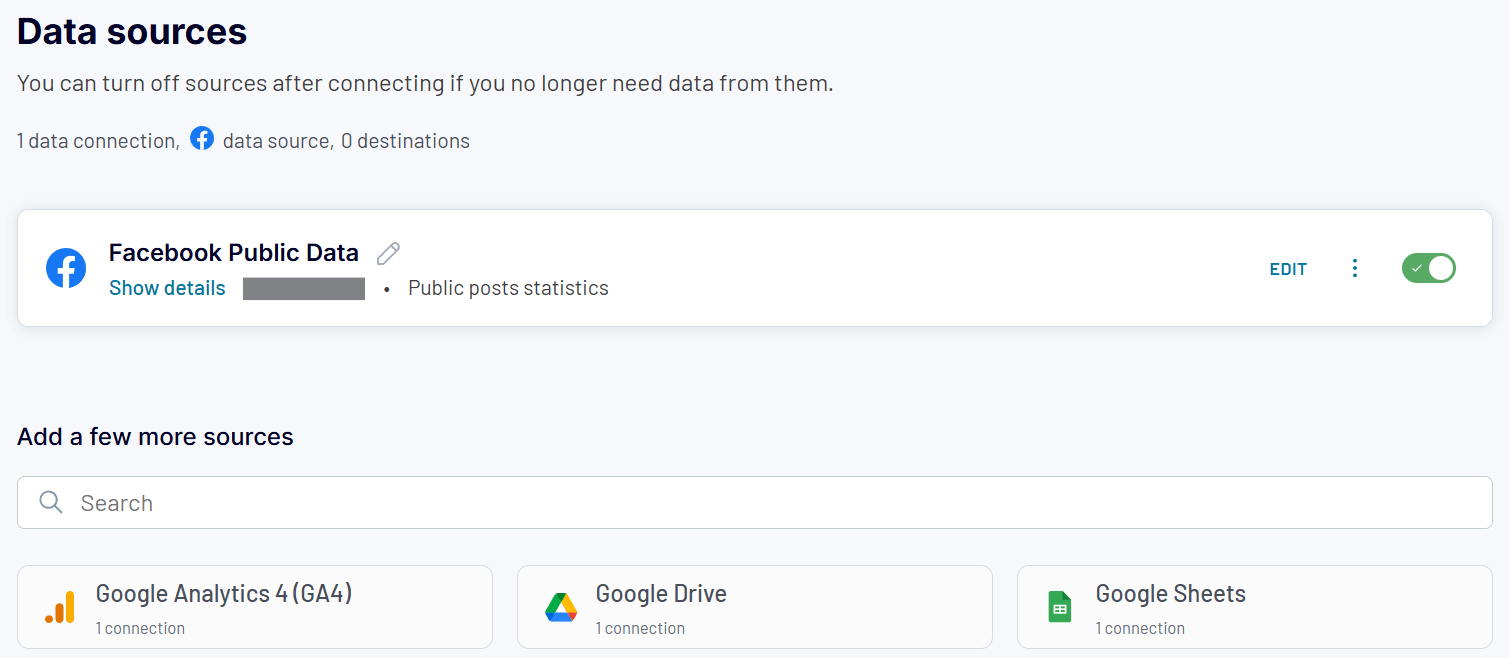The image size is (1510, 658).
Task: Click the 1 connection label under Google Sheets
Action: coord(1141,628)
